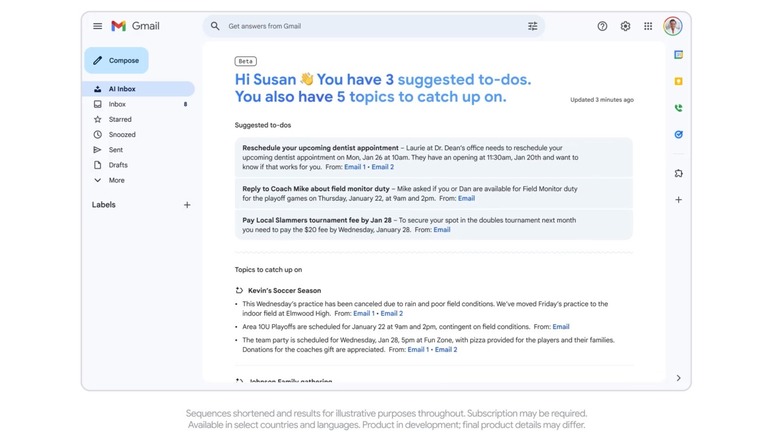Click the 'Topics to catch up on' label
Image resolution: width=780 pixels, height=438 pixels.
[268, 269]
